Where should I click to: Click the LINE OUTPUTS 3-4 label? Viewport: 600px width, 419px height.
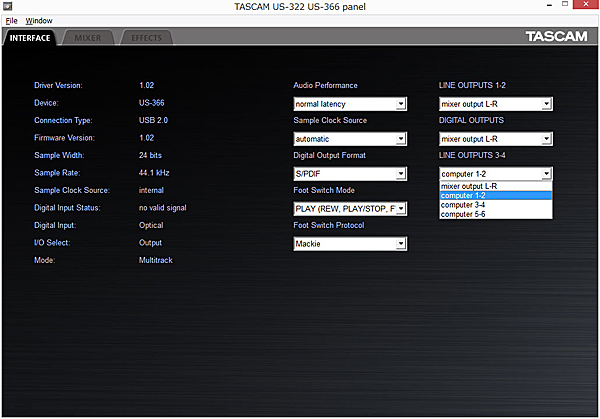click(x=472, y=155)
